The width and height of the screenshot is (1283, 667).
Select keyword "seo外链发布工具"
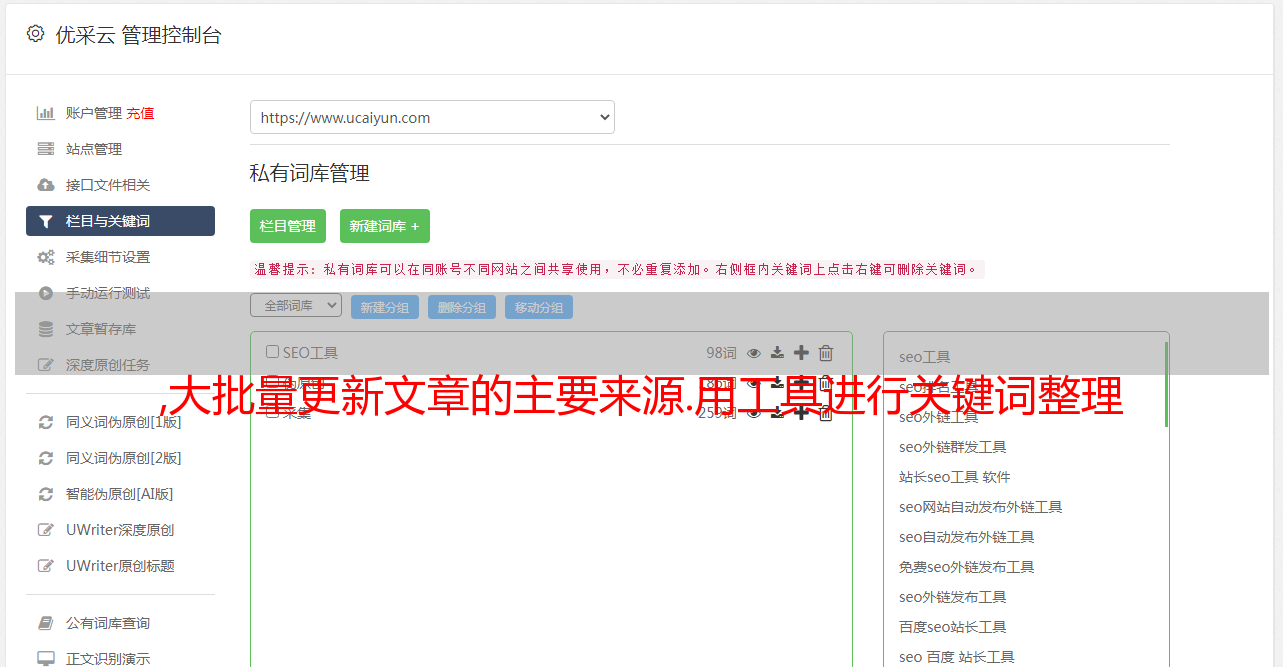(x=953, y=597)
